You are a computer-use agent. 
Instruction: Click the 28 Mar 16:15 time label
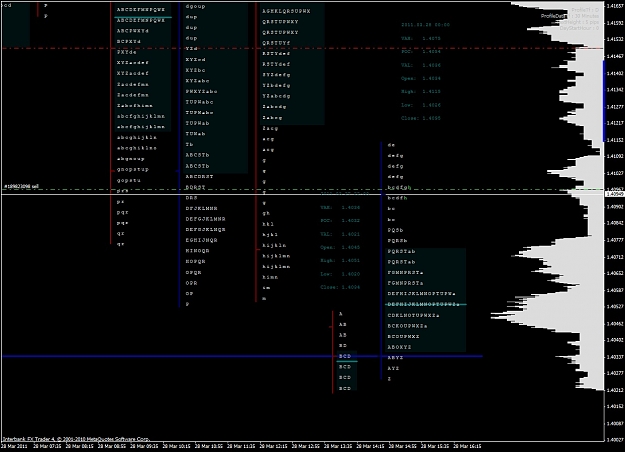click(467, 446)
